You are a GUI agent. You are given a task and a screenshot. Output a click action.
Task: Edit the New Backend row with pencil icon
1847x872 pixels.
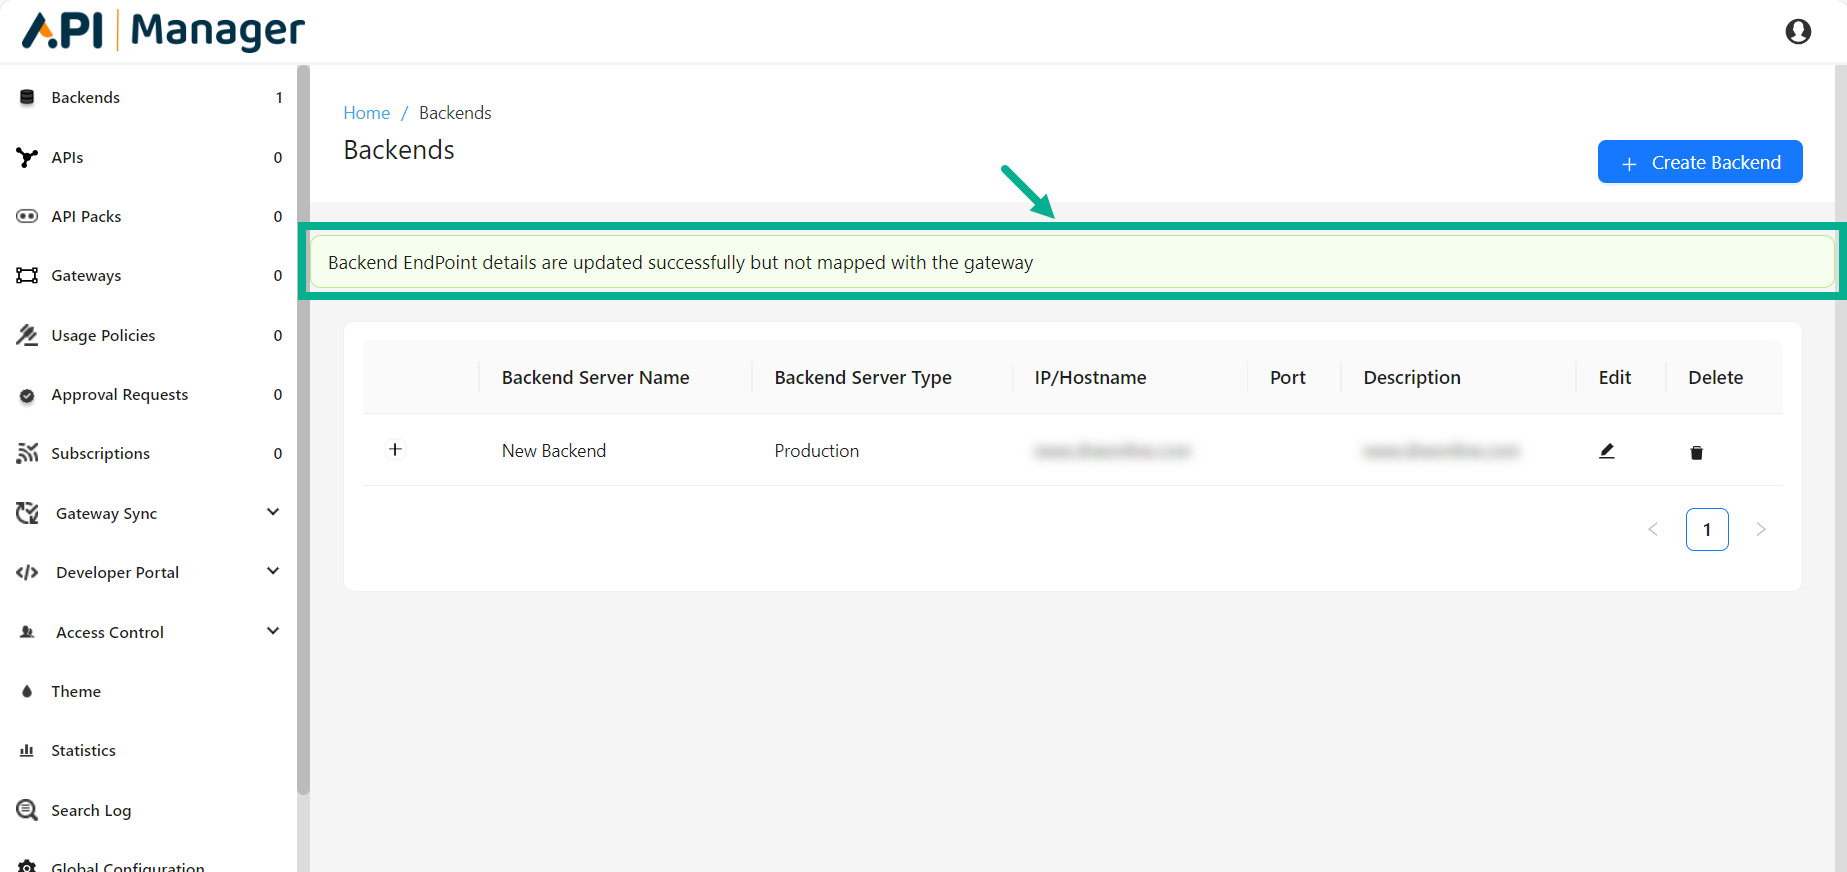pos(1607,451)
